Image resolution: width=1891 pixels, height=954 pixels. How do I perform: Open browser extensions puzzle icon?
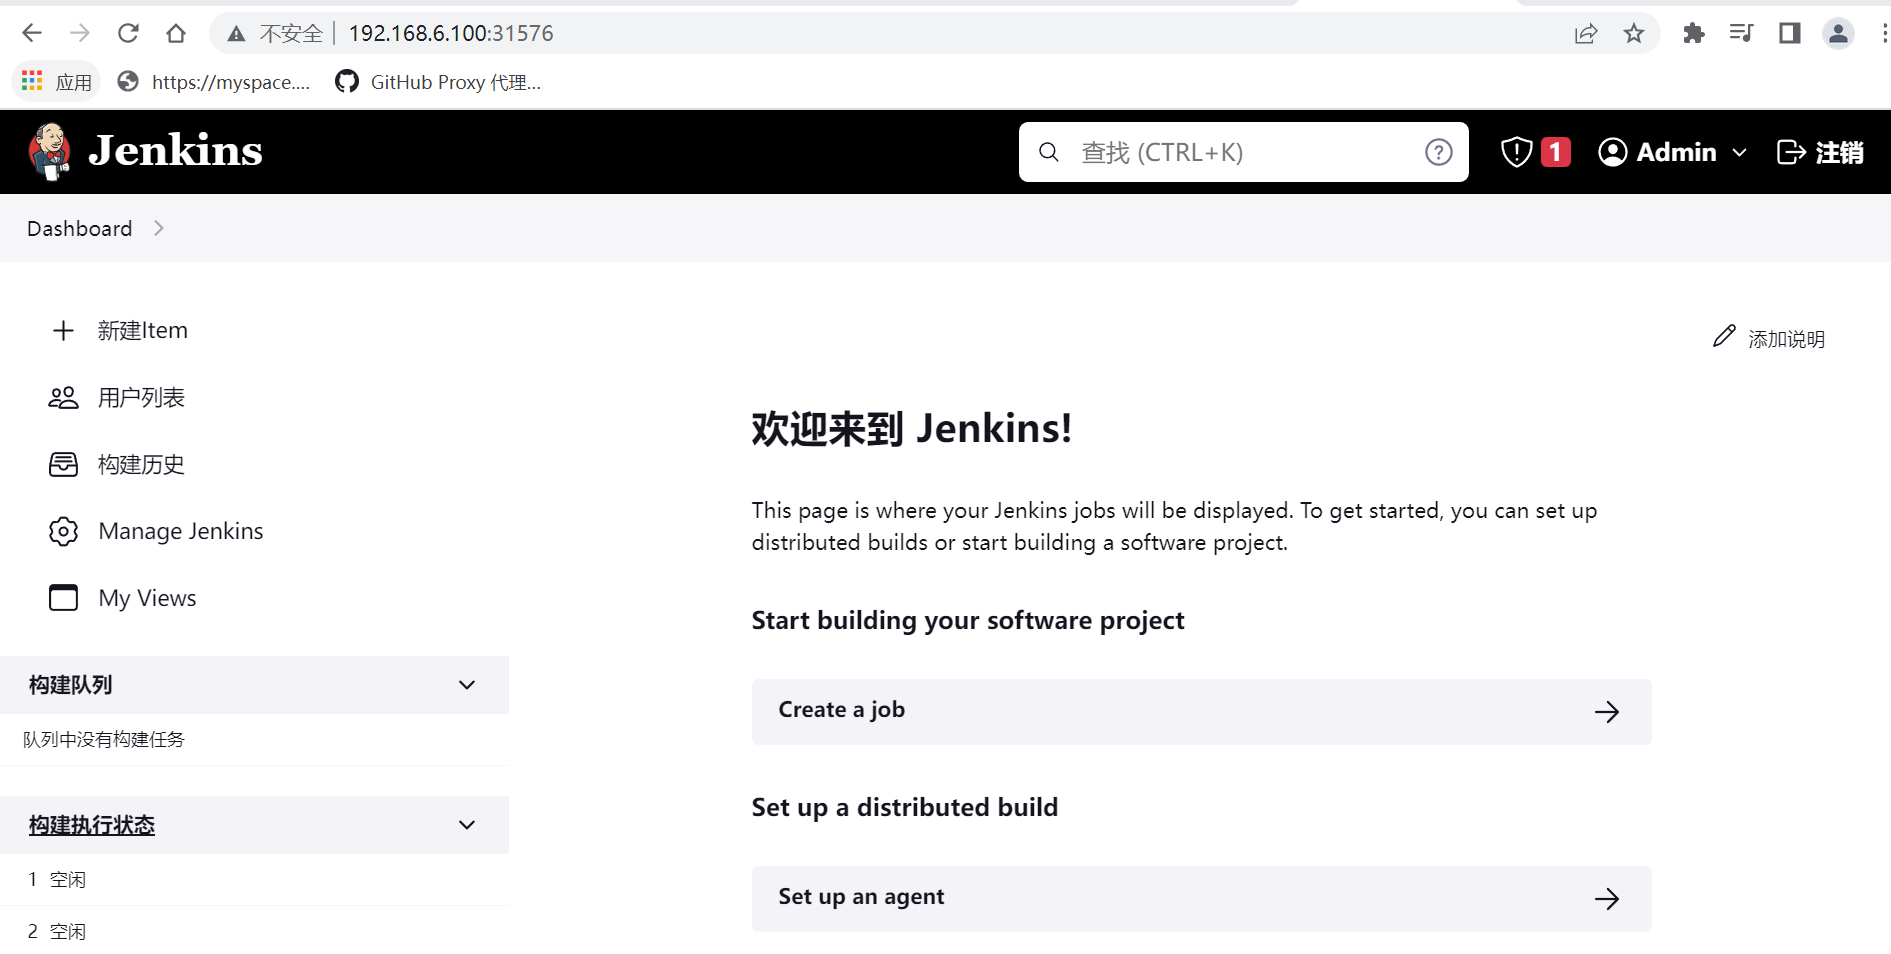pyautogui.click(x=1694, y=33)
